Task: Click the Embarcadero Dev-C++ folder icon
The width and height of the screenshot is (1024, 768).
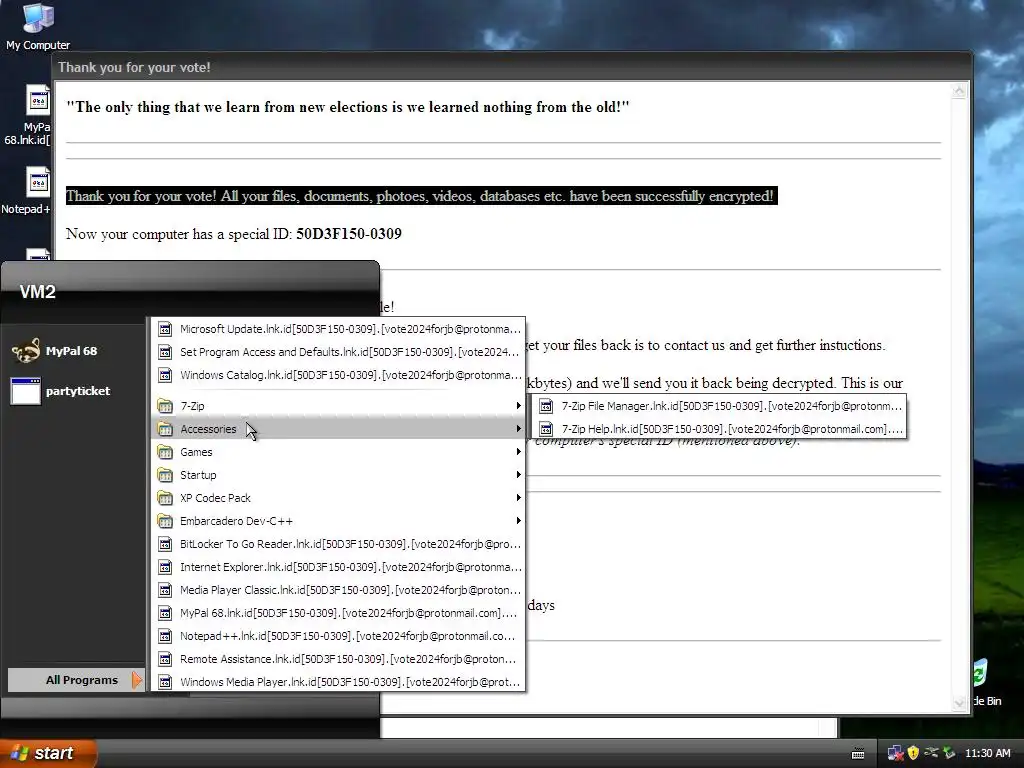Action: (165, 521)
